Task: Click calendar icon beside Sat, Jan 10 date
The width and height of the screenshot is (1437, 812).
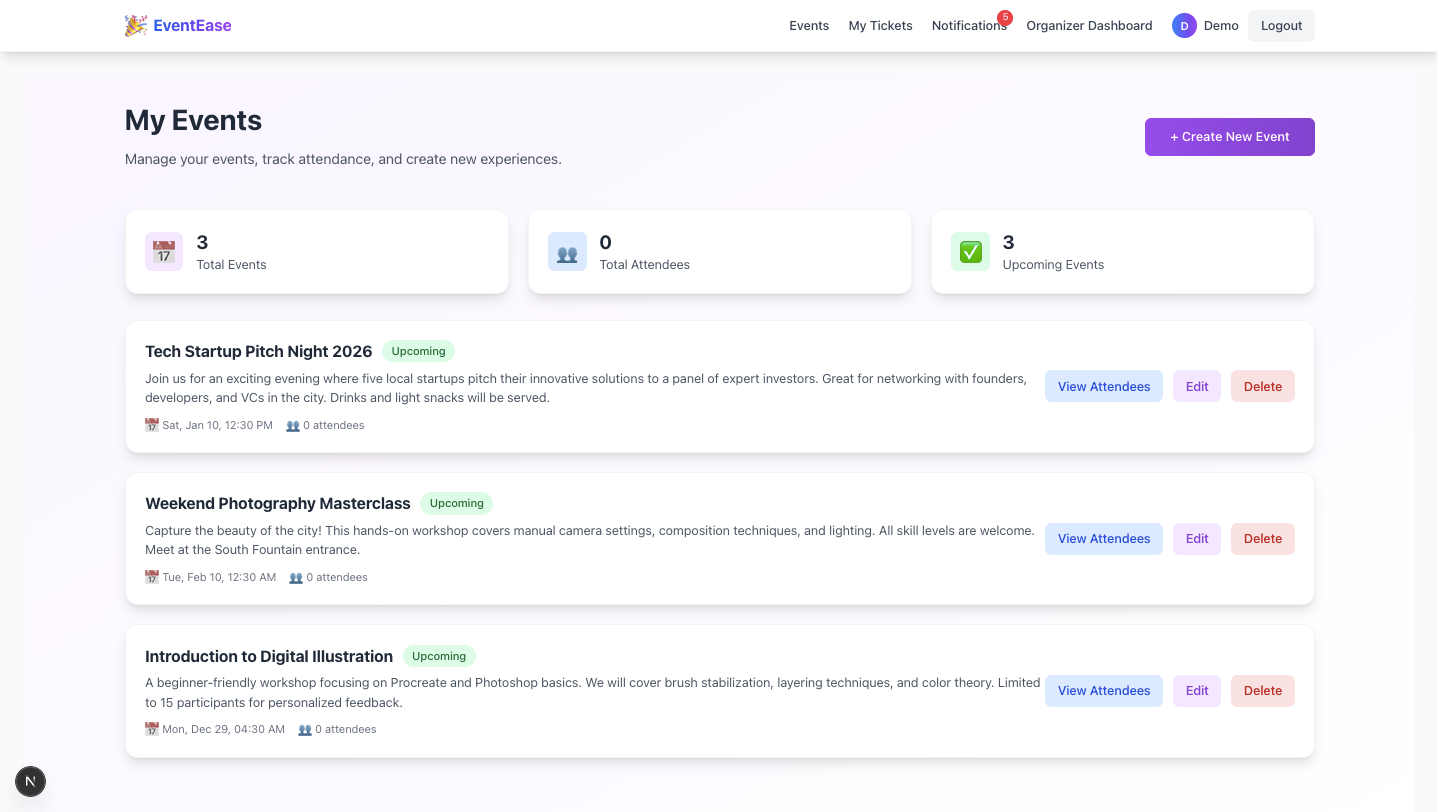Action: (152, 425)
